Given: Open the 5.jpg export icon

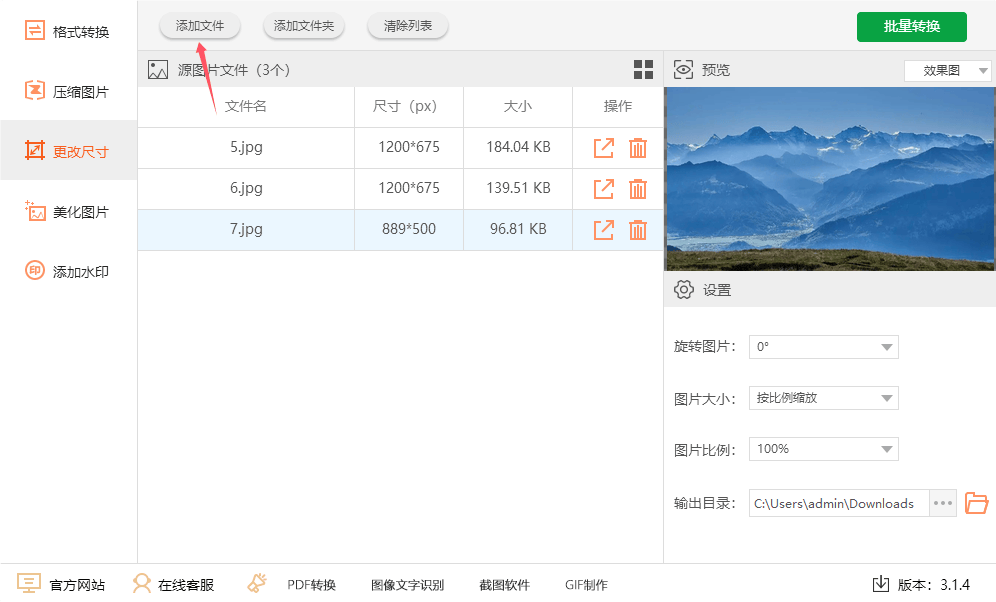Looking at the screenshot, I should click(x=603, y=148).
